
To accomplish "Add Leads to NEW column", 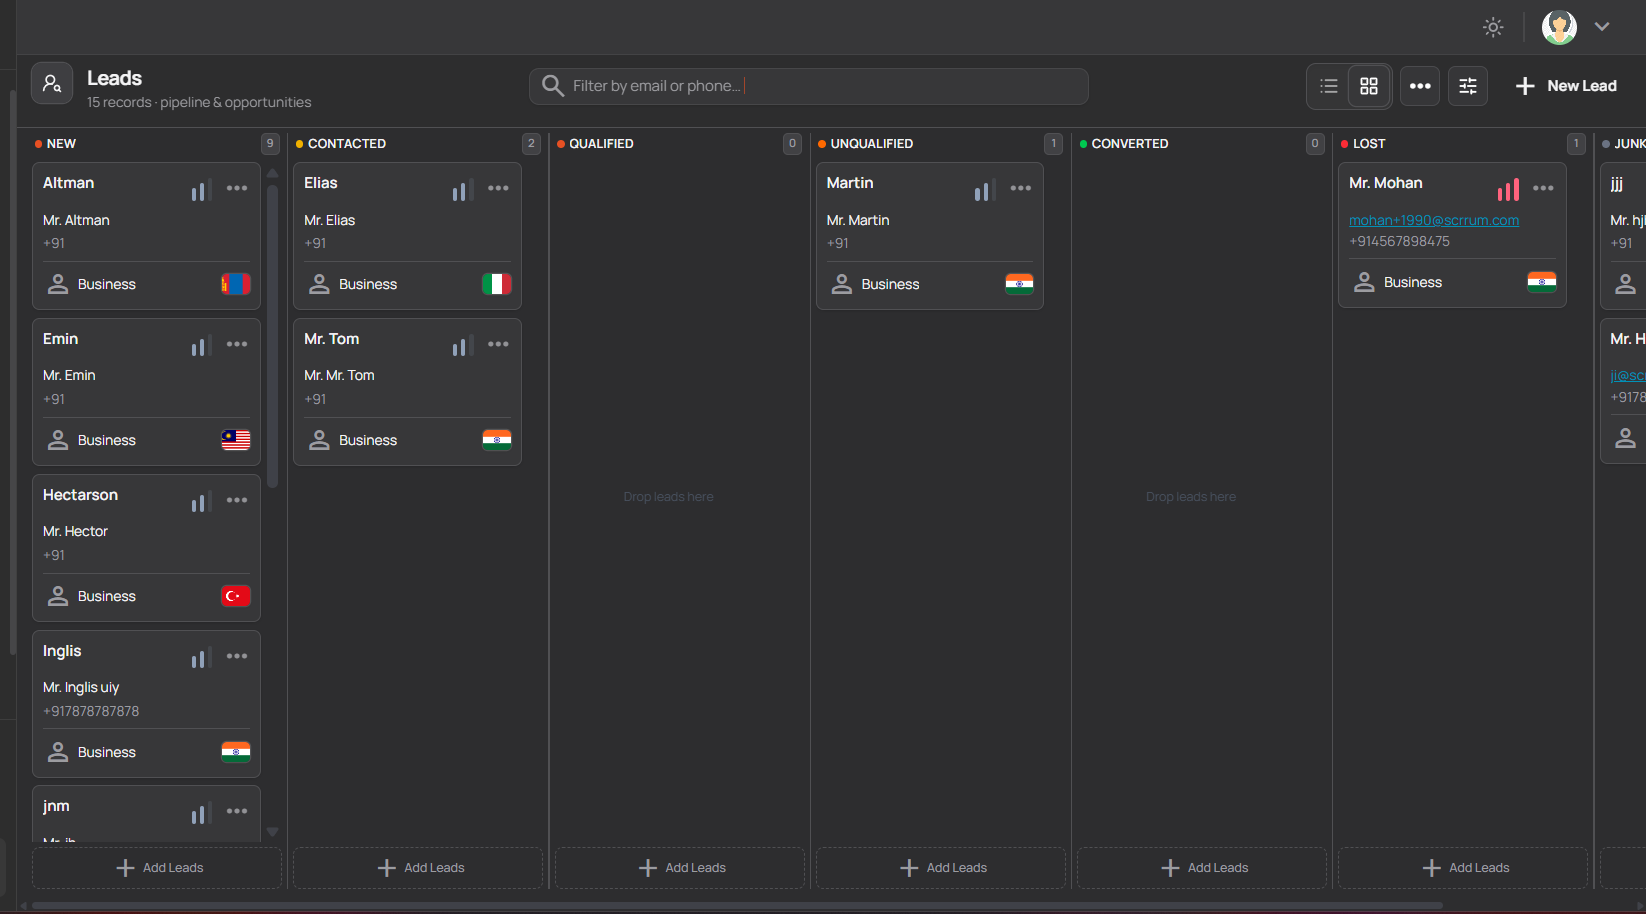I will click(x=157, y=868).
